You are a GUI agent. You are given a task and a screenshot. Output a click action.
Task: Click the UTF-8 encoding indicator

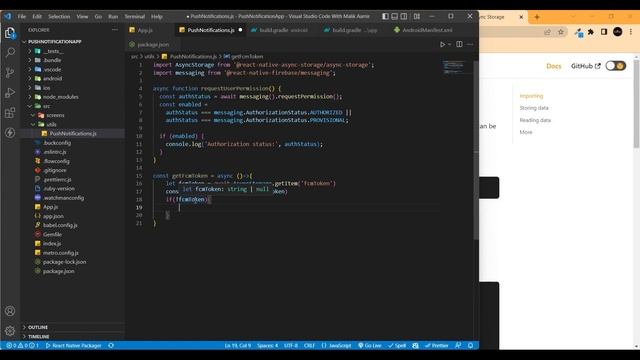(291, 346)
